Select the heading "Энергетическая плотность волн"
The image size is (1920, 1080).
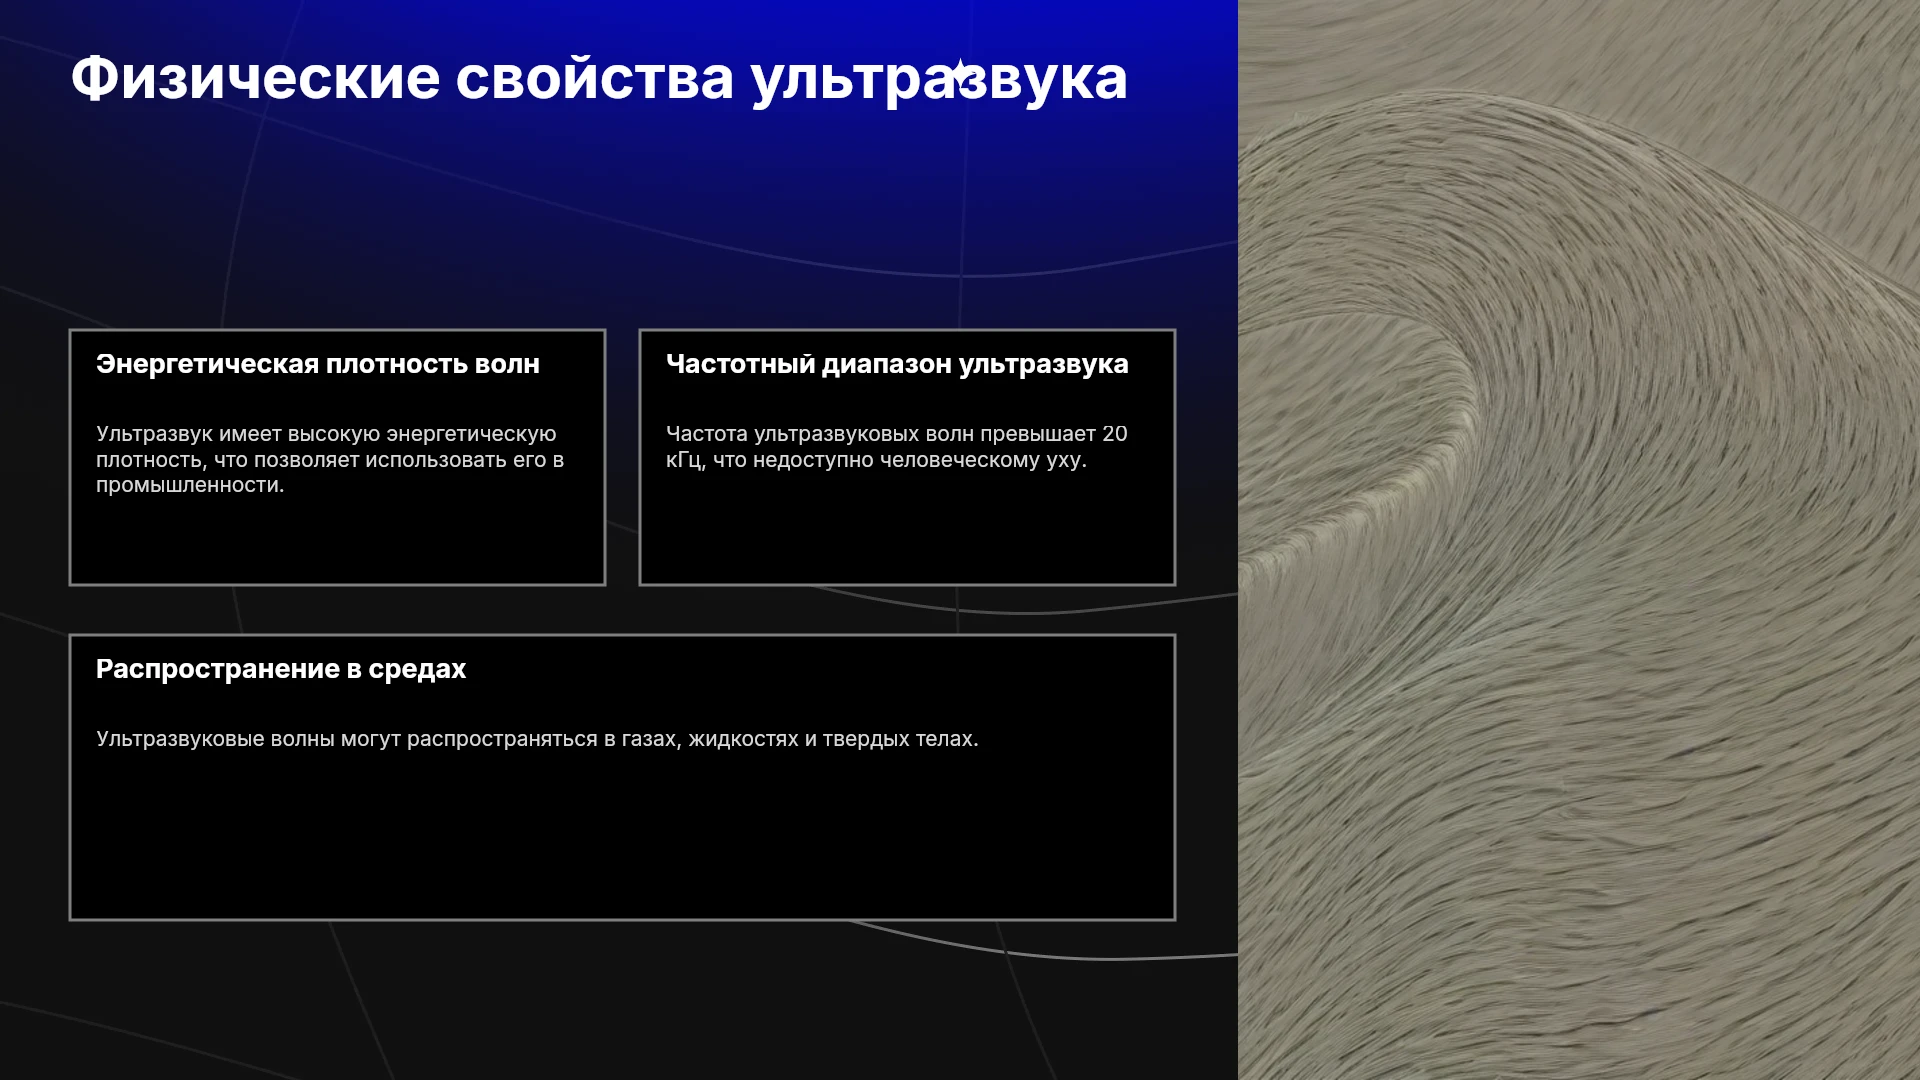click(x=318, y=364)
